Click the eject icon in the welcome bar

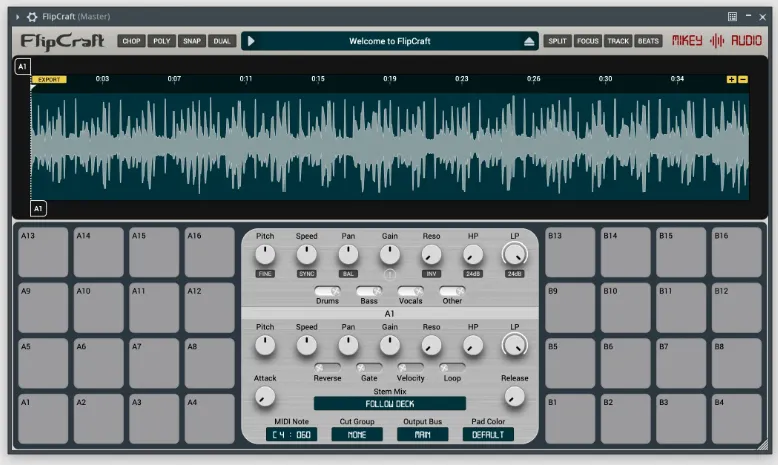coord(529,42)
